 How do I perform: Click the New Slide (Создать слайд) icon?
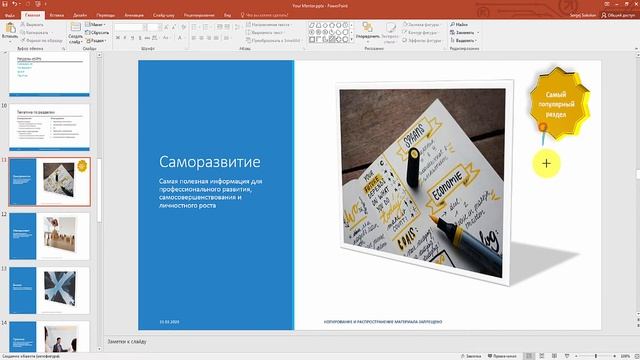tap(76, 28)
